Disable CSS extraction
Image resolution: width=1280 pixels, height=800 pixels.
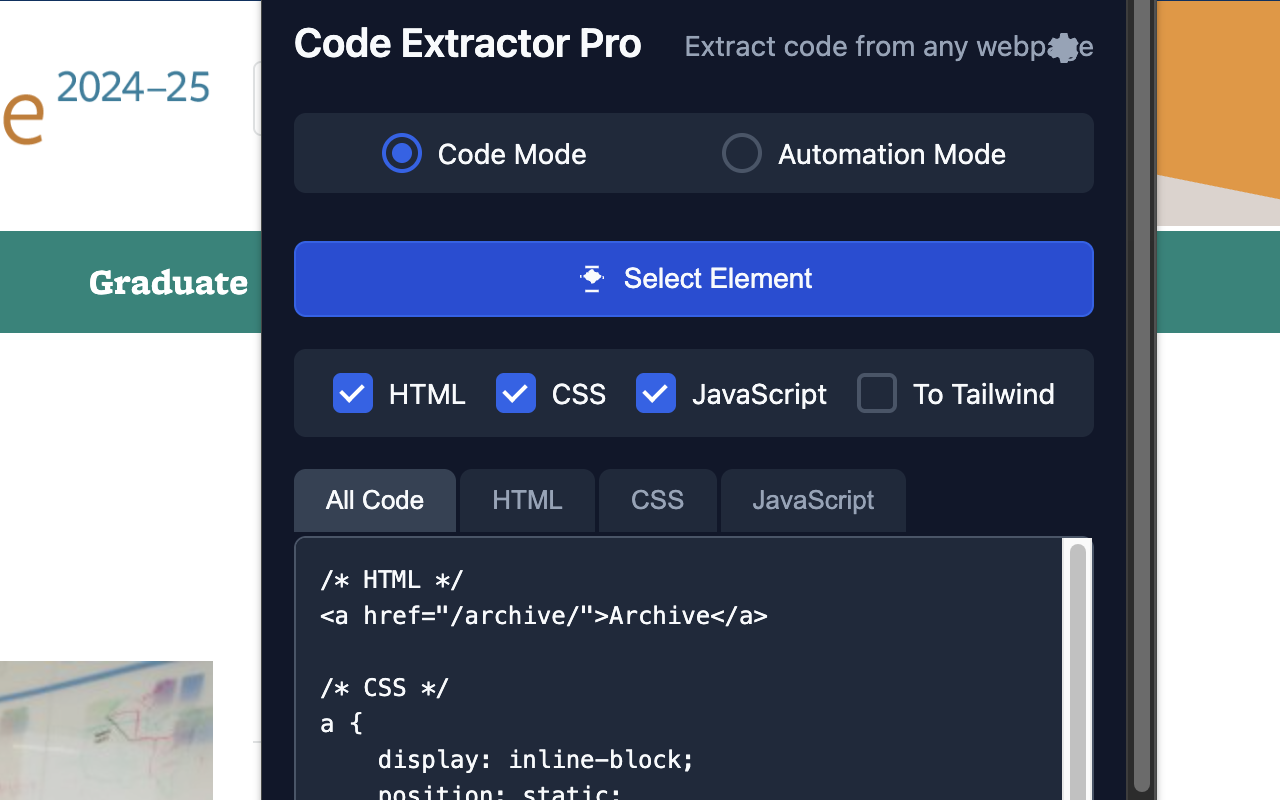tap(515, 393)
